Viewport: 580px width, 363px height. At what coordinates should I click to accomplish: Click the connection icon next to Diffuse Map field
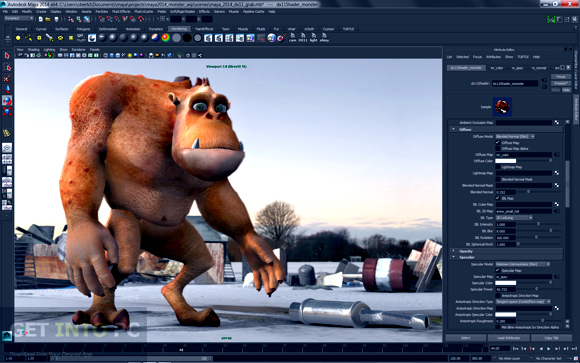tap(556, 155)
